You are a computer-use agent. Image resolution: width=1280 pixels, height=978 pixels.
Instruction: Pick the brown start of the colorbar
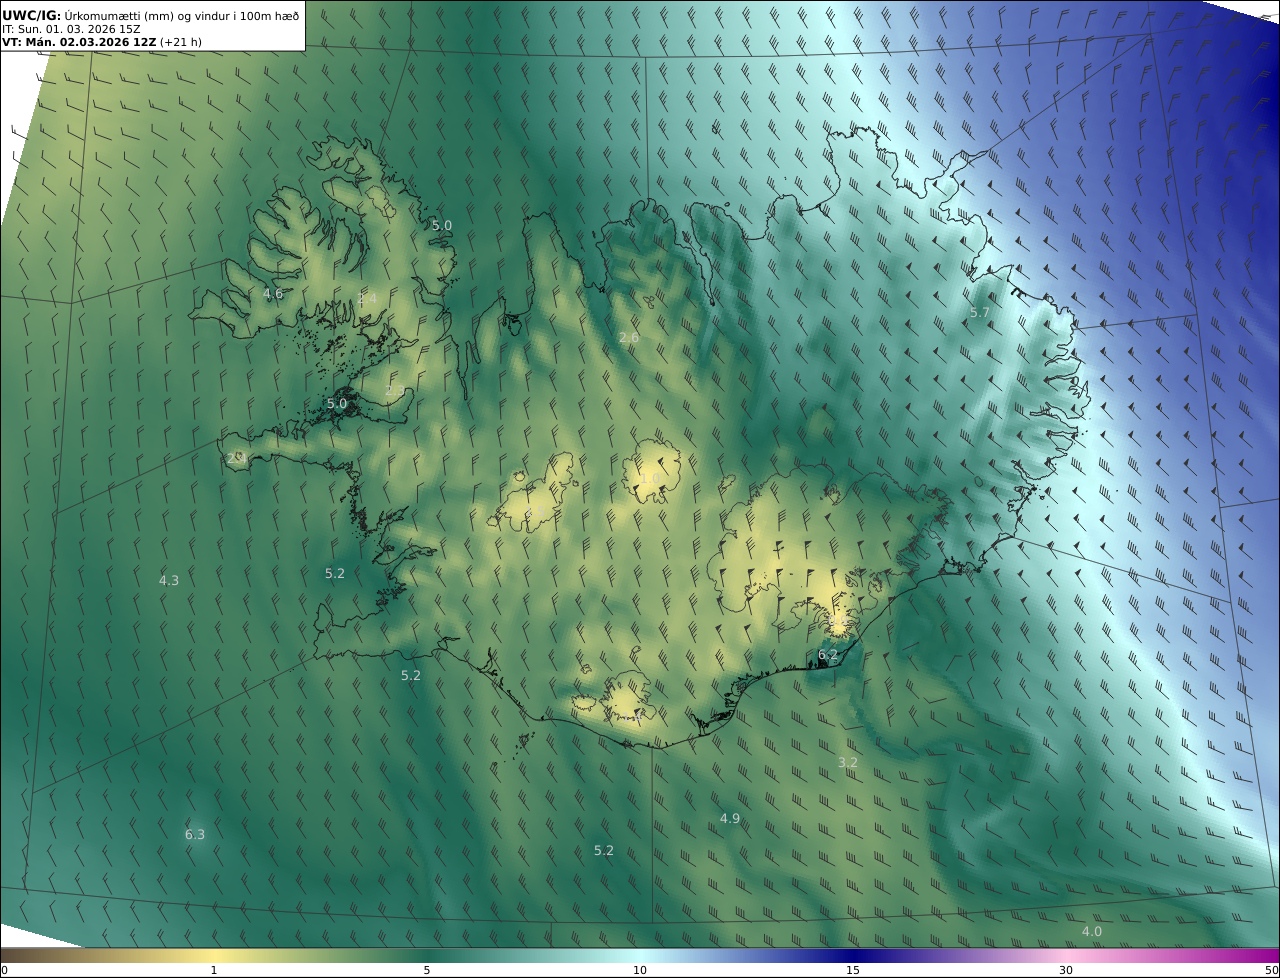tap(12, 955)
